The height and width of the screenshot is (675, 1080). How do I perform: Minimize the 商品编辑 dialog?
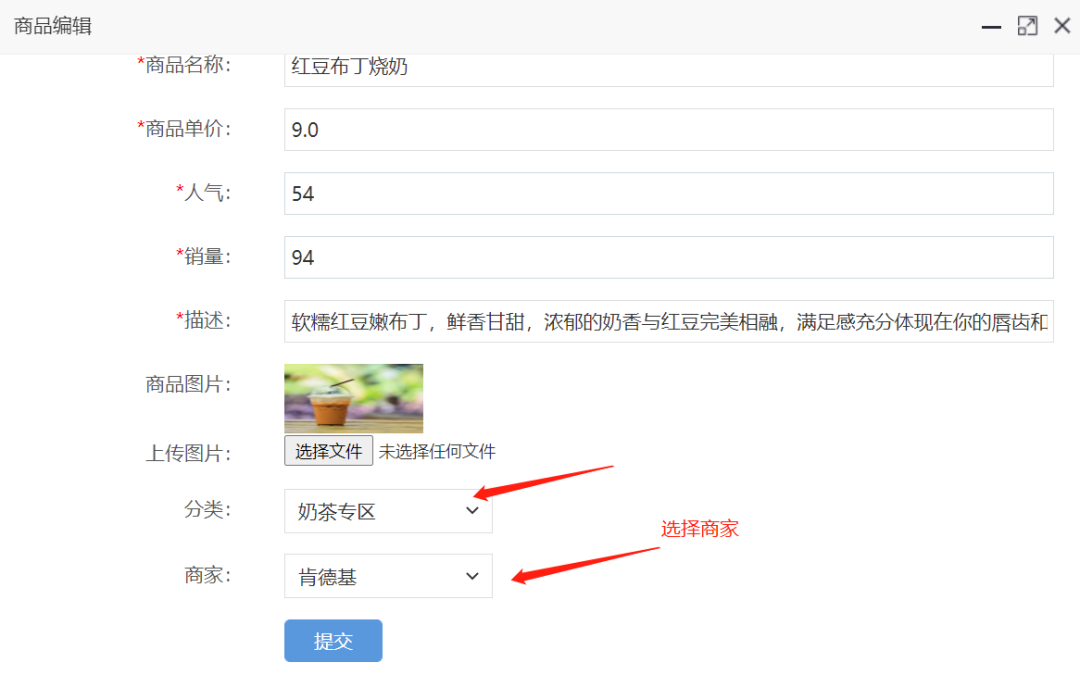point(991,27)
